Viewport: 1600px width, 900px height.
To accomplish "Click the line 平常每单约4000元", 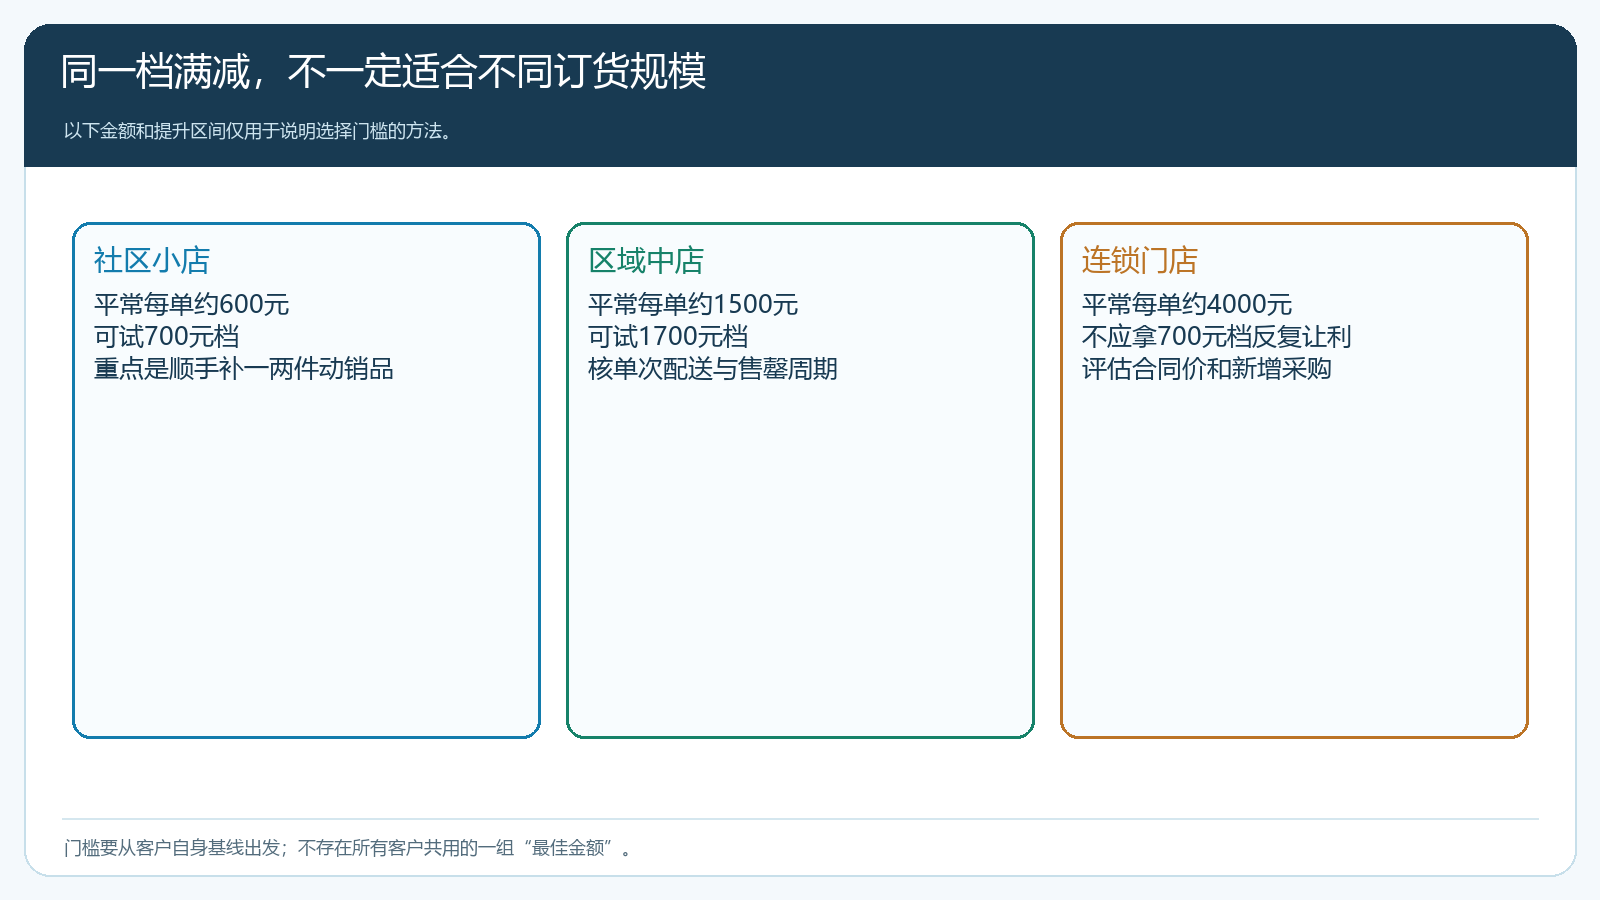I will 1187,304.
